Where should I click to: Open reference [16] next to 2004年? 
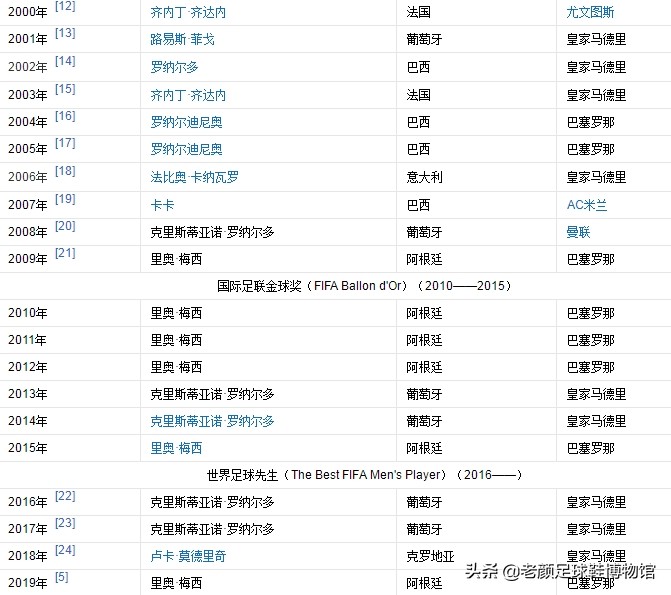[x=65, y=116]
